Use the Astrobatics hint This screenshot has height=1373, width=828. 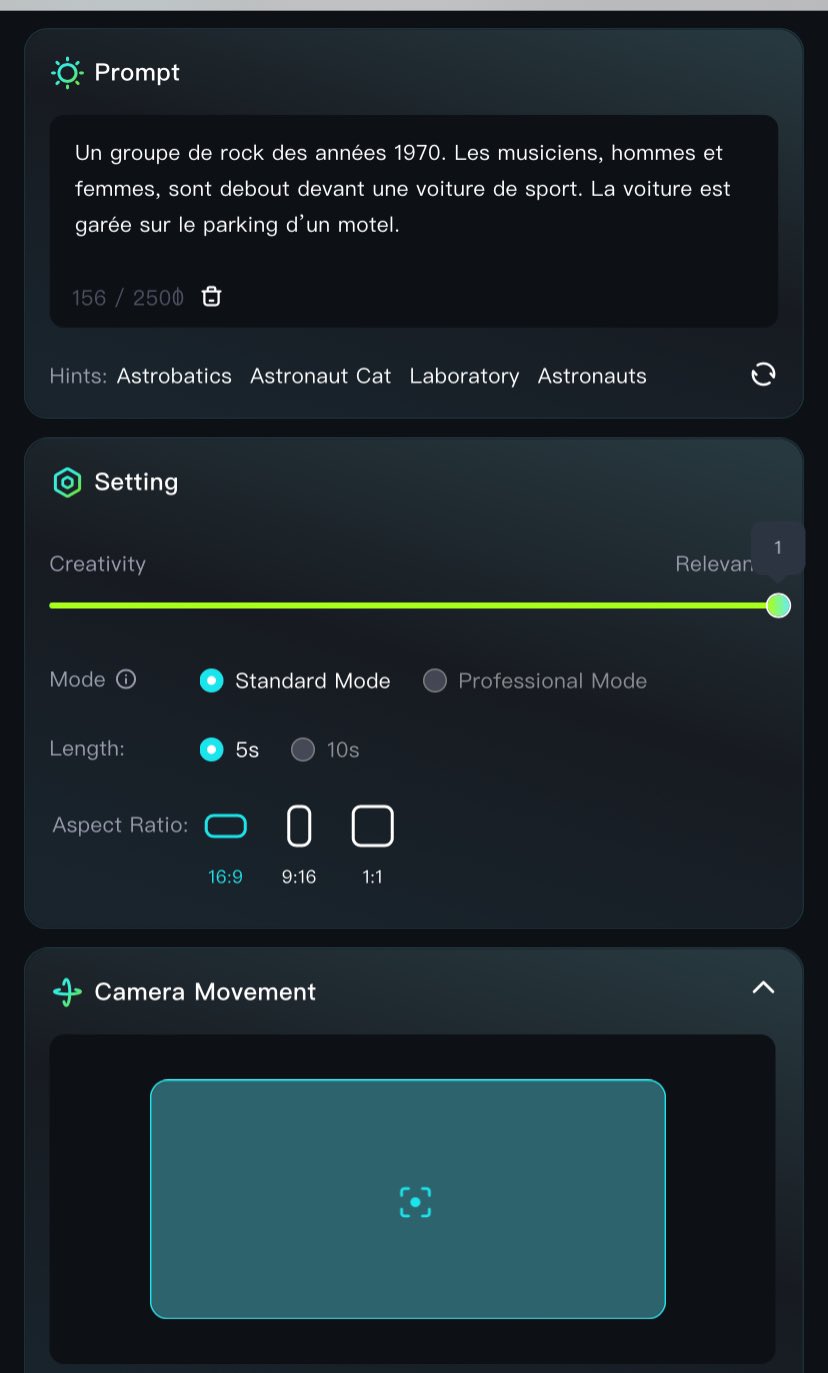coord(174,376)
